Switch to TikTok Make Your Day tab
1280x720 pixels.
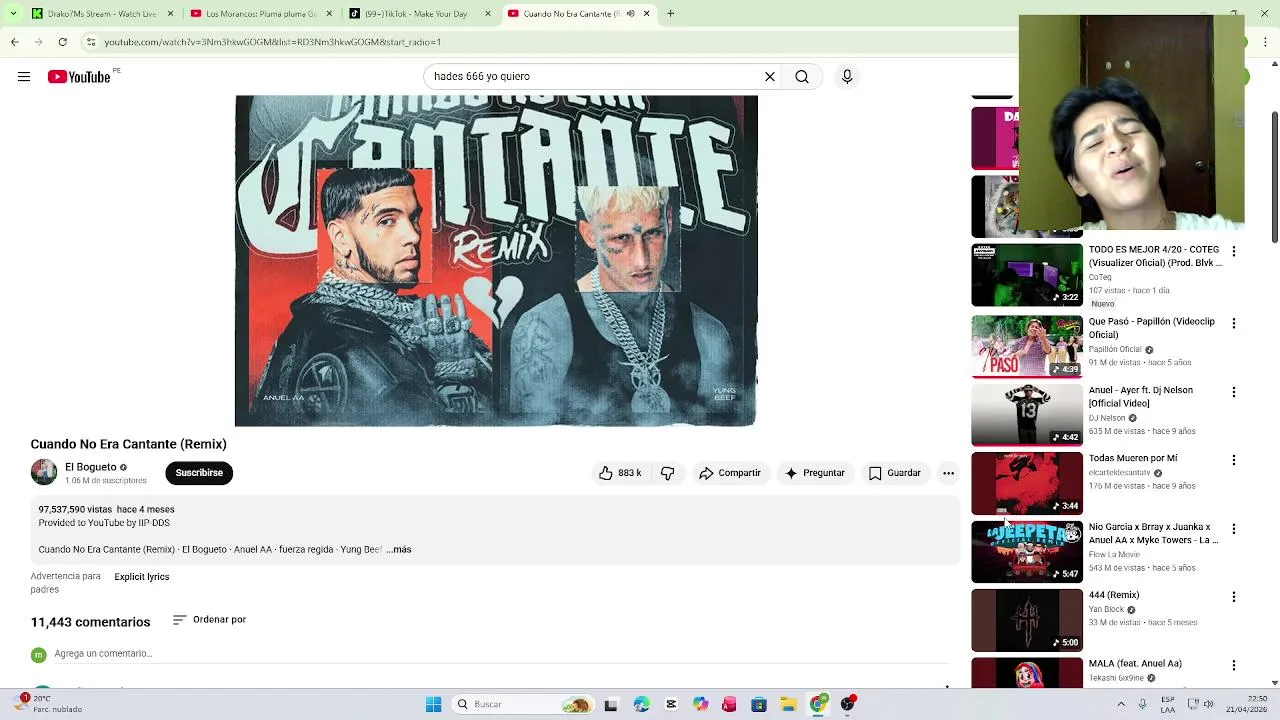[x=420, y=13]
